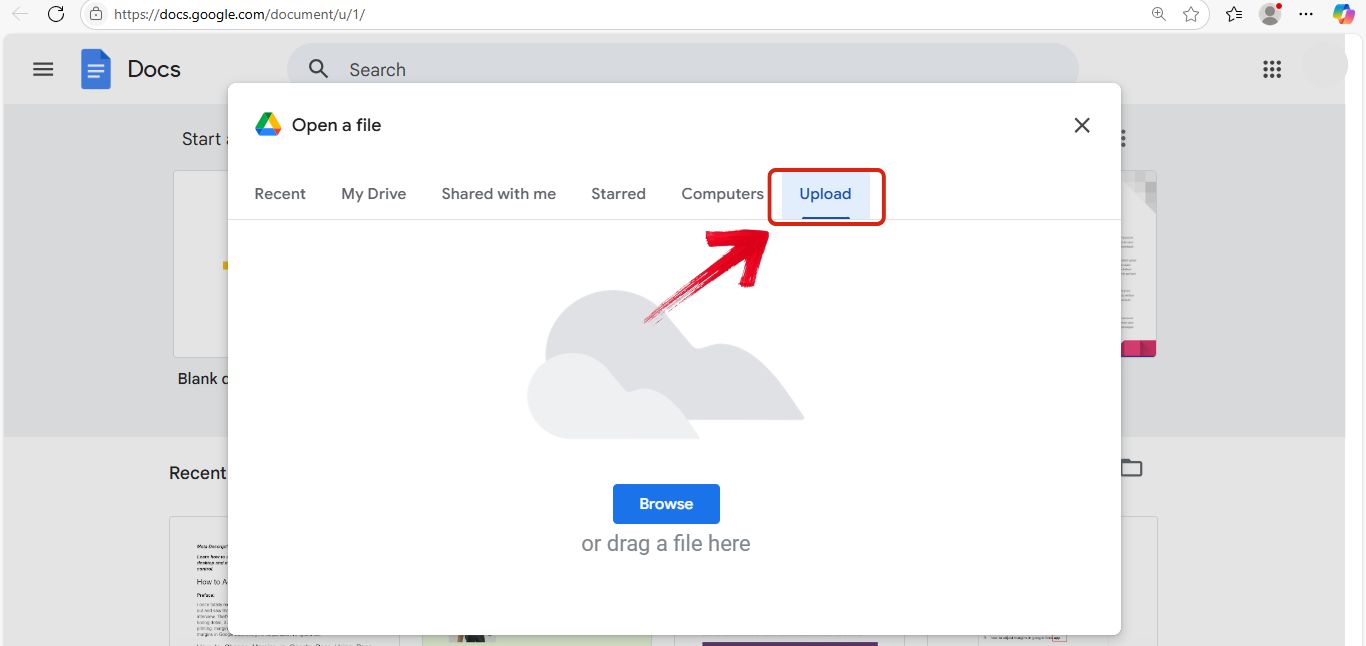Select the search magnifier icon
The width and height of the screenshot is (1366, 646).
(318, 69)
